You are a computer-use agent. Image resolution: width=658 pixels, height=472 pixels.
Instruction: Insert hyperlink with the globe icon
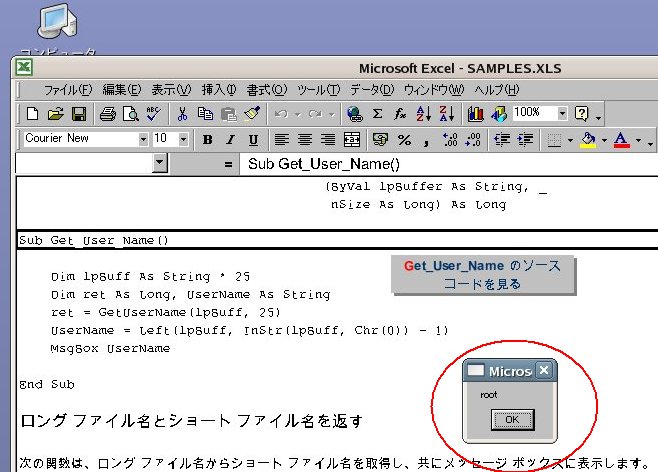click(x=355, y=114)
